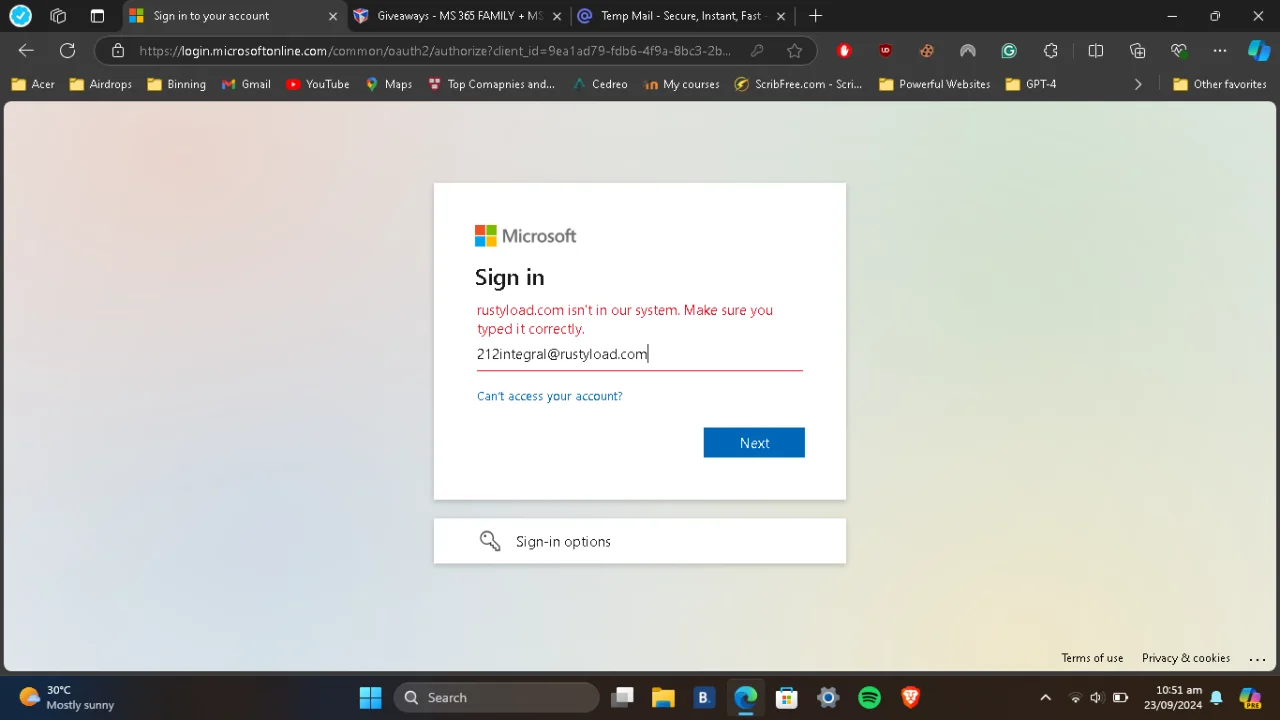Viewport: 1280px width, 720px height.
Task: Close the Sign in to your account tab
Action: point(333,16)
